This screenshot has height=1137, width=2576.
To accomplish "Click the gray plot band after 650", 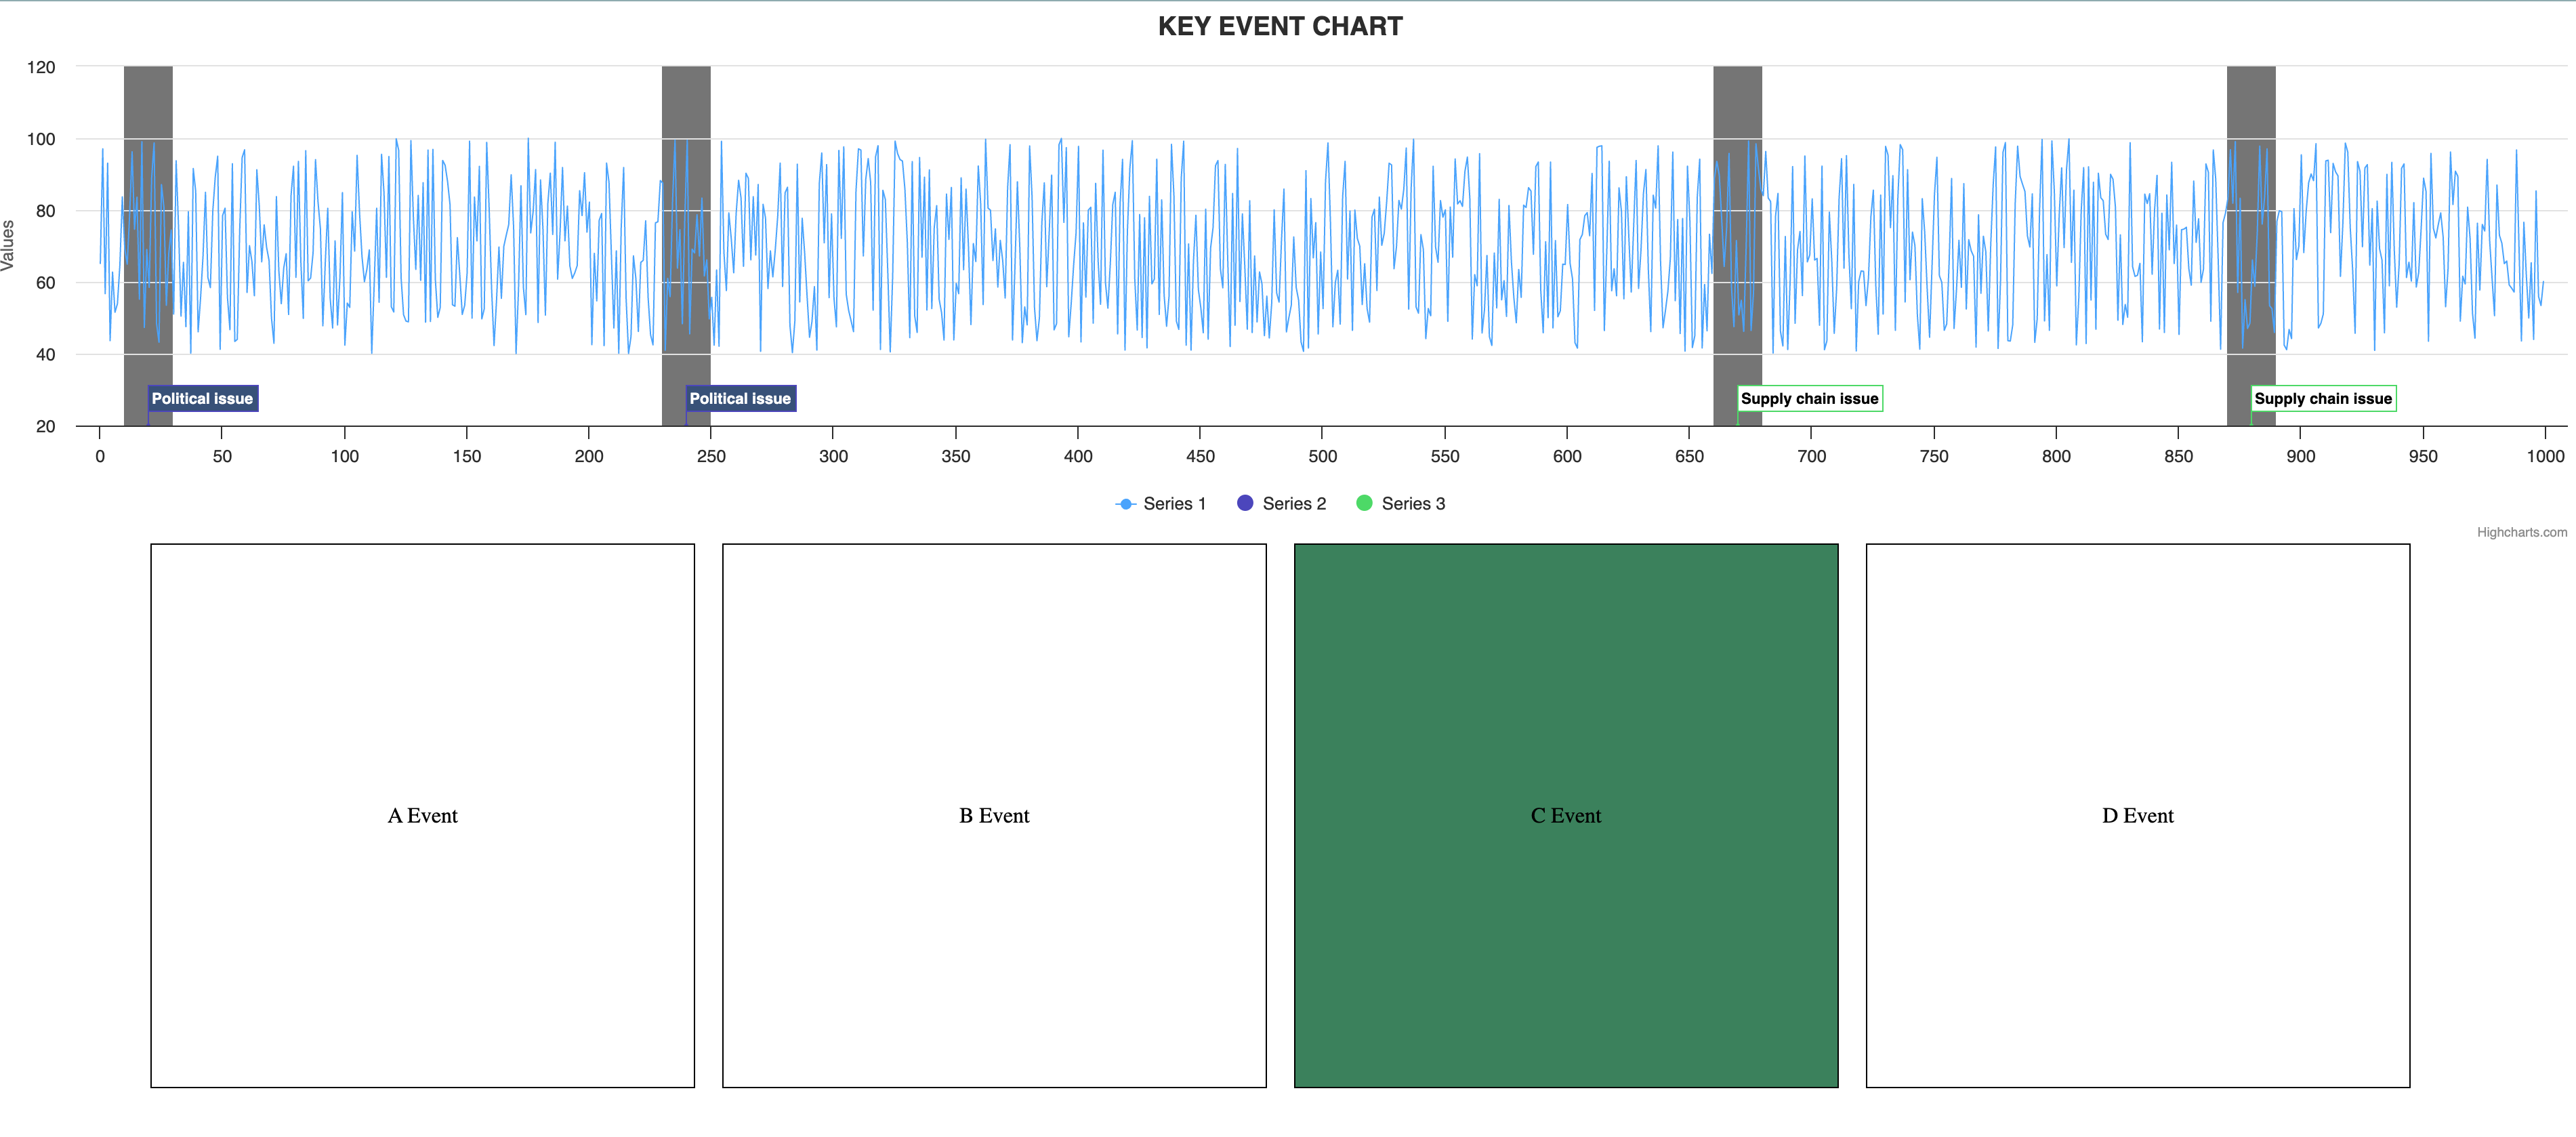I will point(1737,100).
